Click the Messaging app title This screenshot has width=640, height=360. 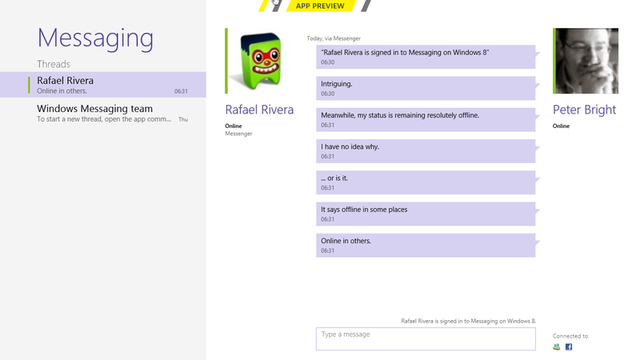[x=96, y=38]
